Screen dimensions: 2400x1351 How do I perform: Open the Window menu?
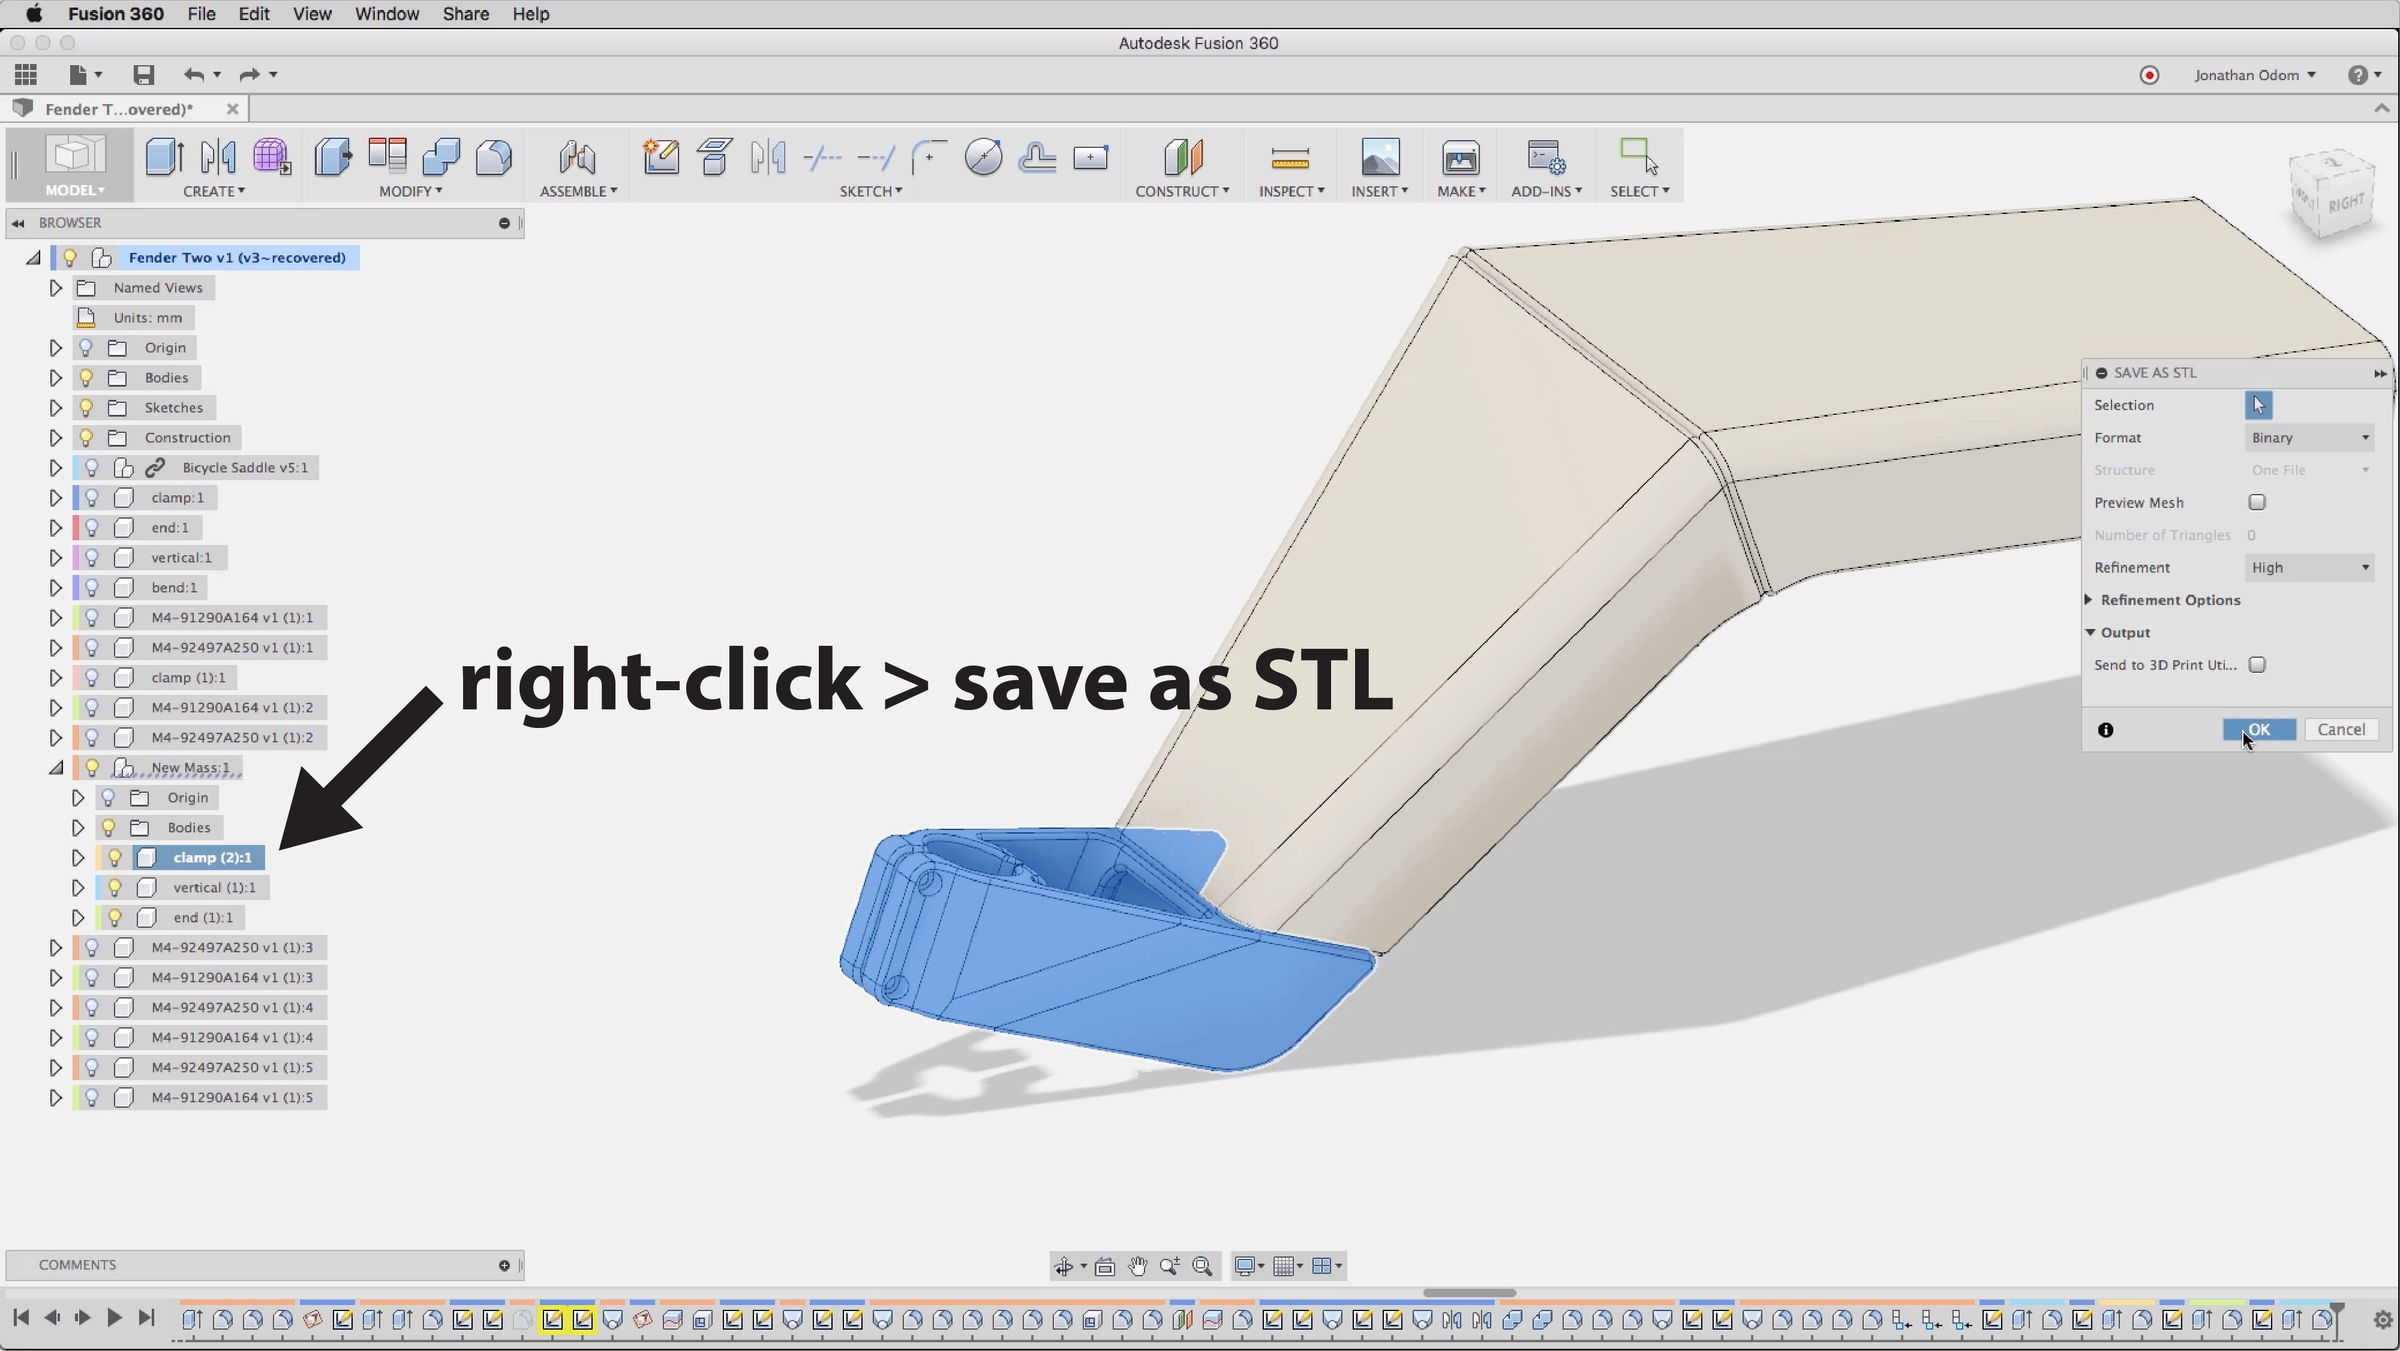(x=386, y=14)
